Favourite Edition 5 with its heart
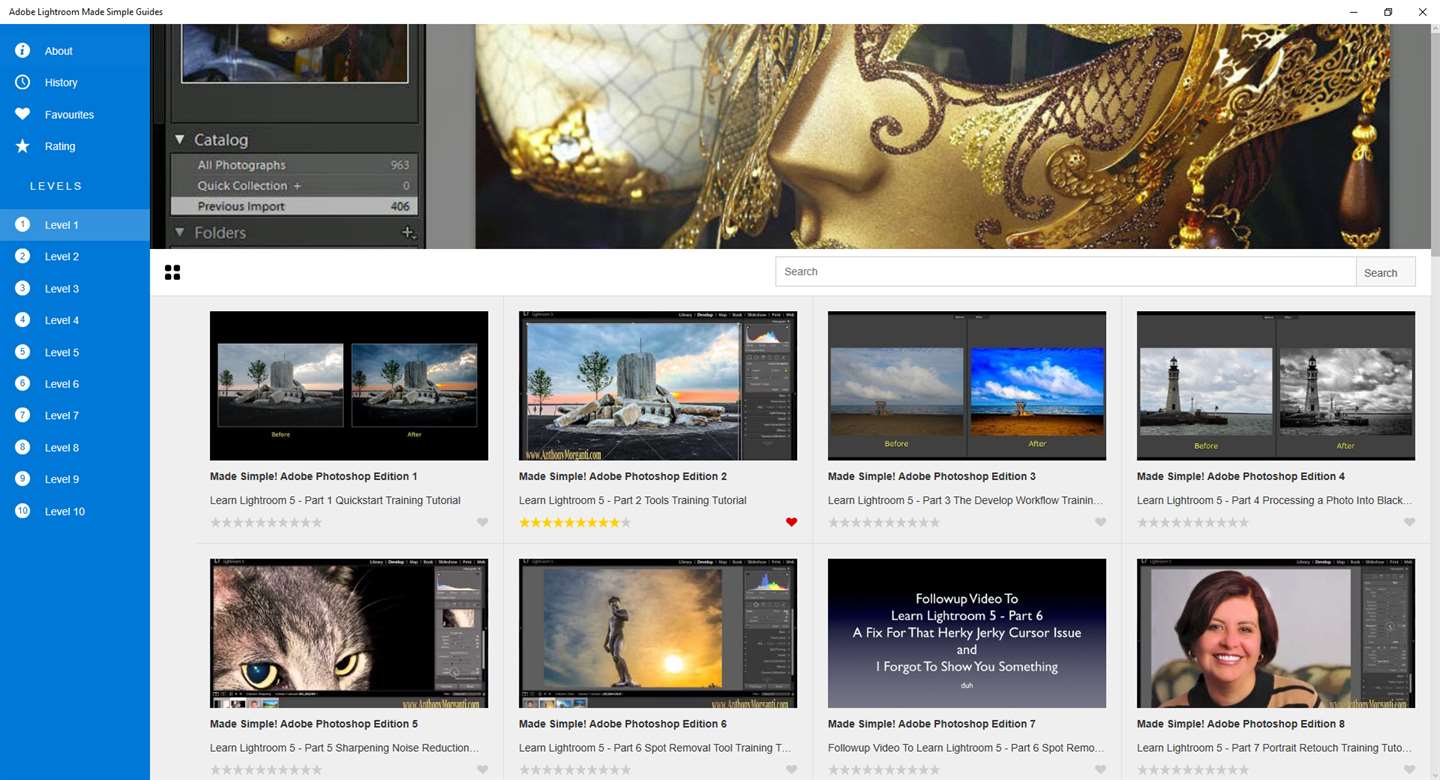The height and width of the screenshot is (780, 1440). 482,770
